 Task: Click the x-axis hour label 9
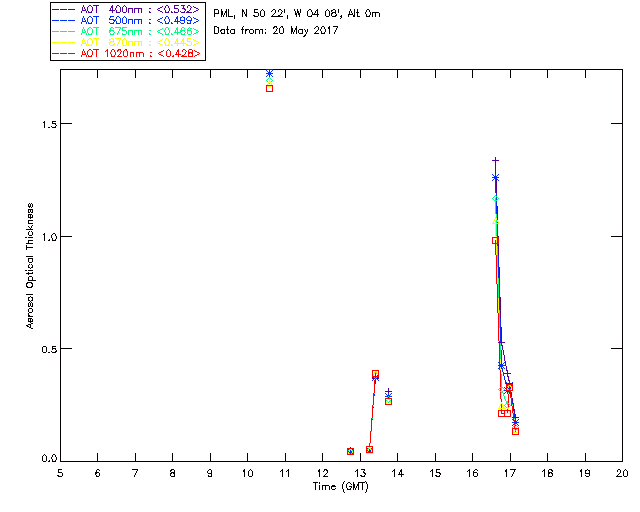210,473
